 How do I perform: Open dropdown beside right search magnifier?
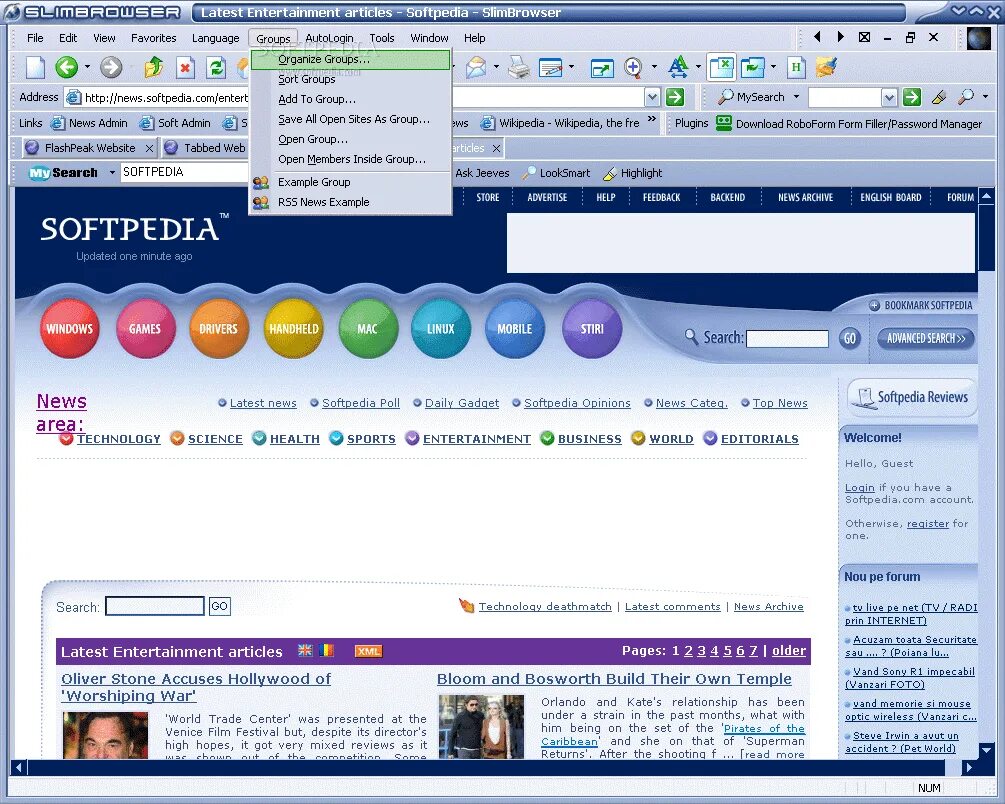(985, 97)
